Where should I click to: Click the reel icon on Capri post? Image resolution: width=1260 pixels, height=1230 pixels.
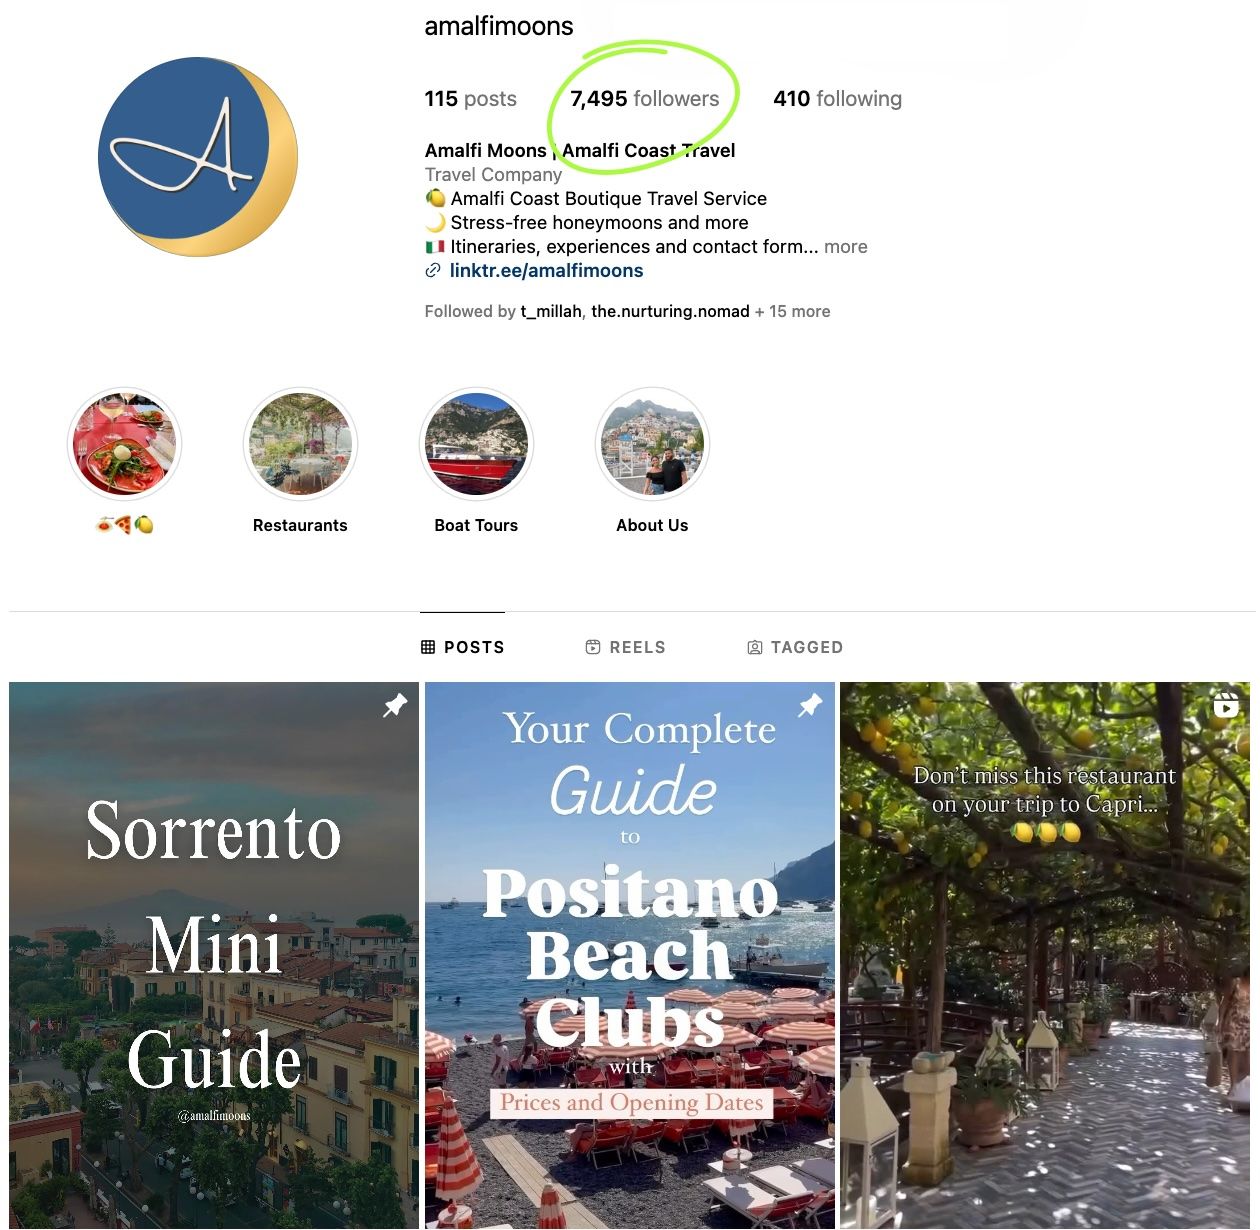pyautogui.click(x=1226, y=705)
